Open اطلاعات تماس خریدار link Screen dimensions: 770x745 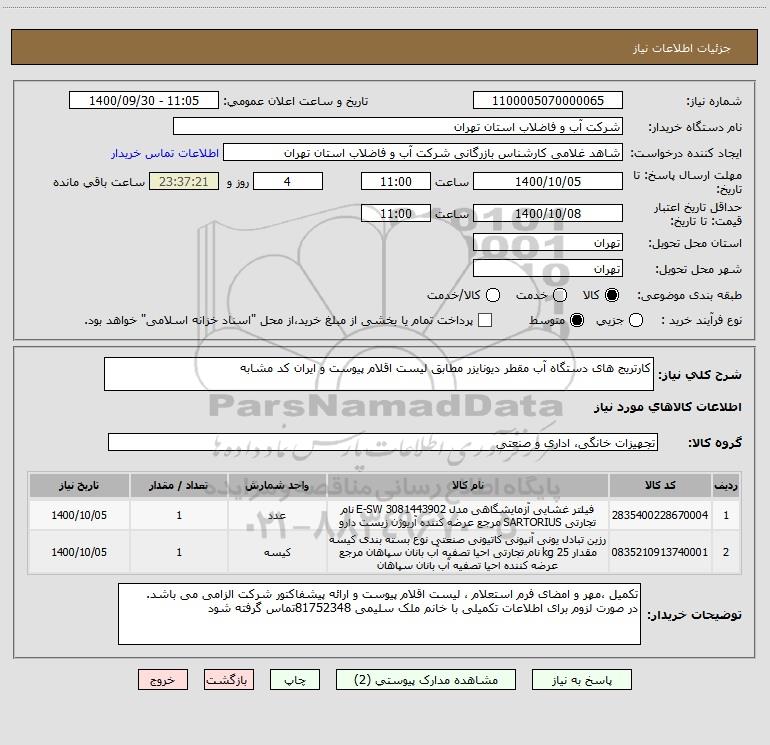(x=165, y=153)
